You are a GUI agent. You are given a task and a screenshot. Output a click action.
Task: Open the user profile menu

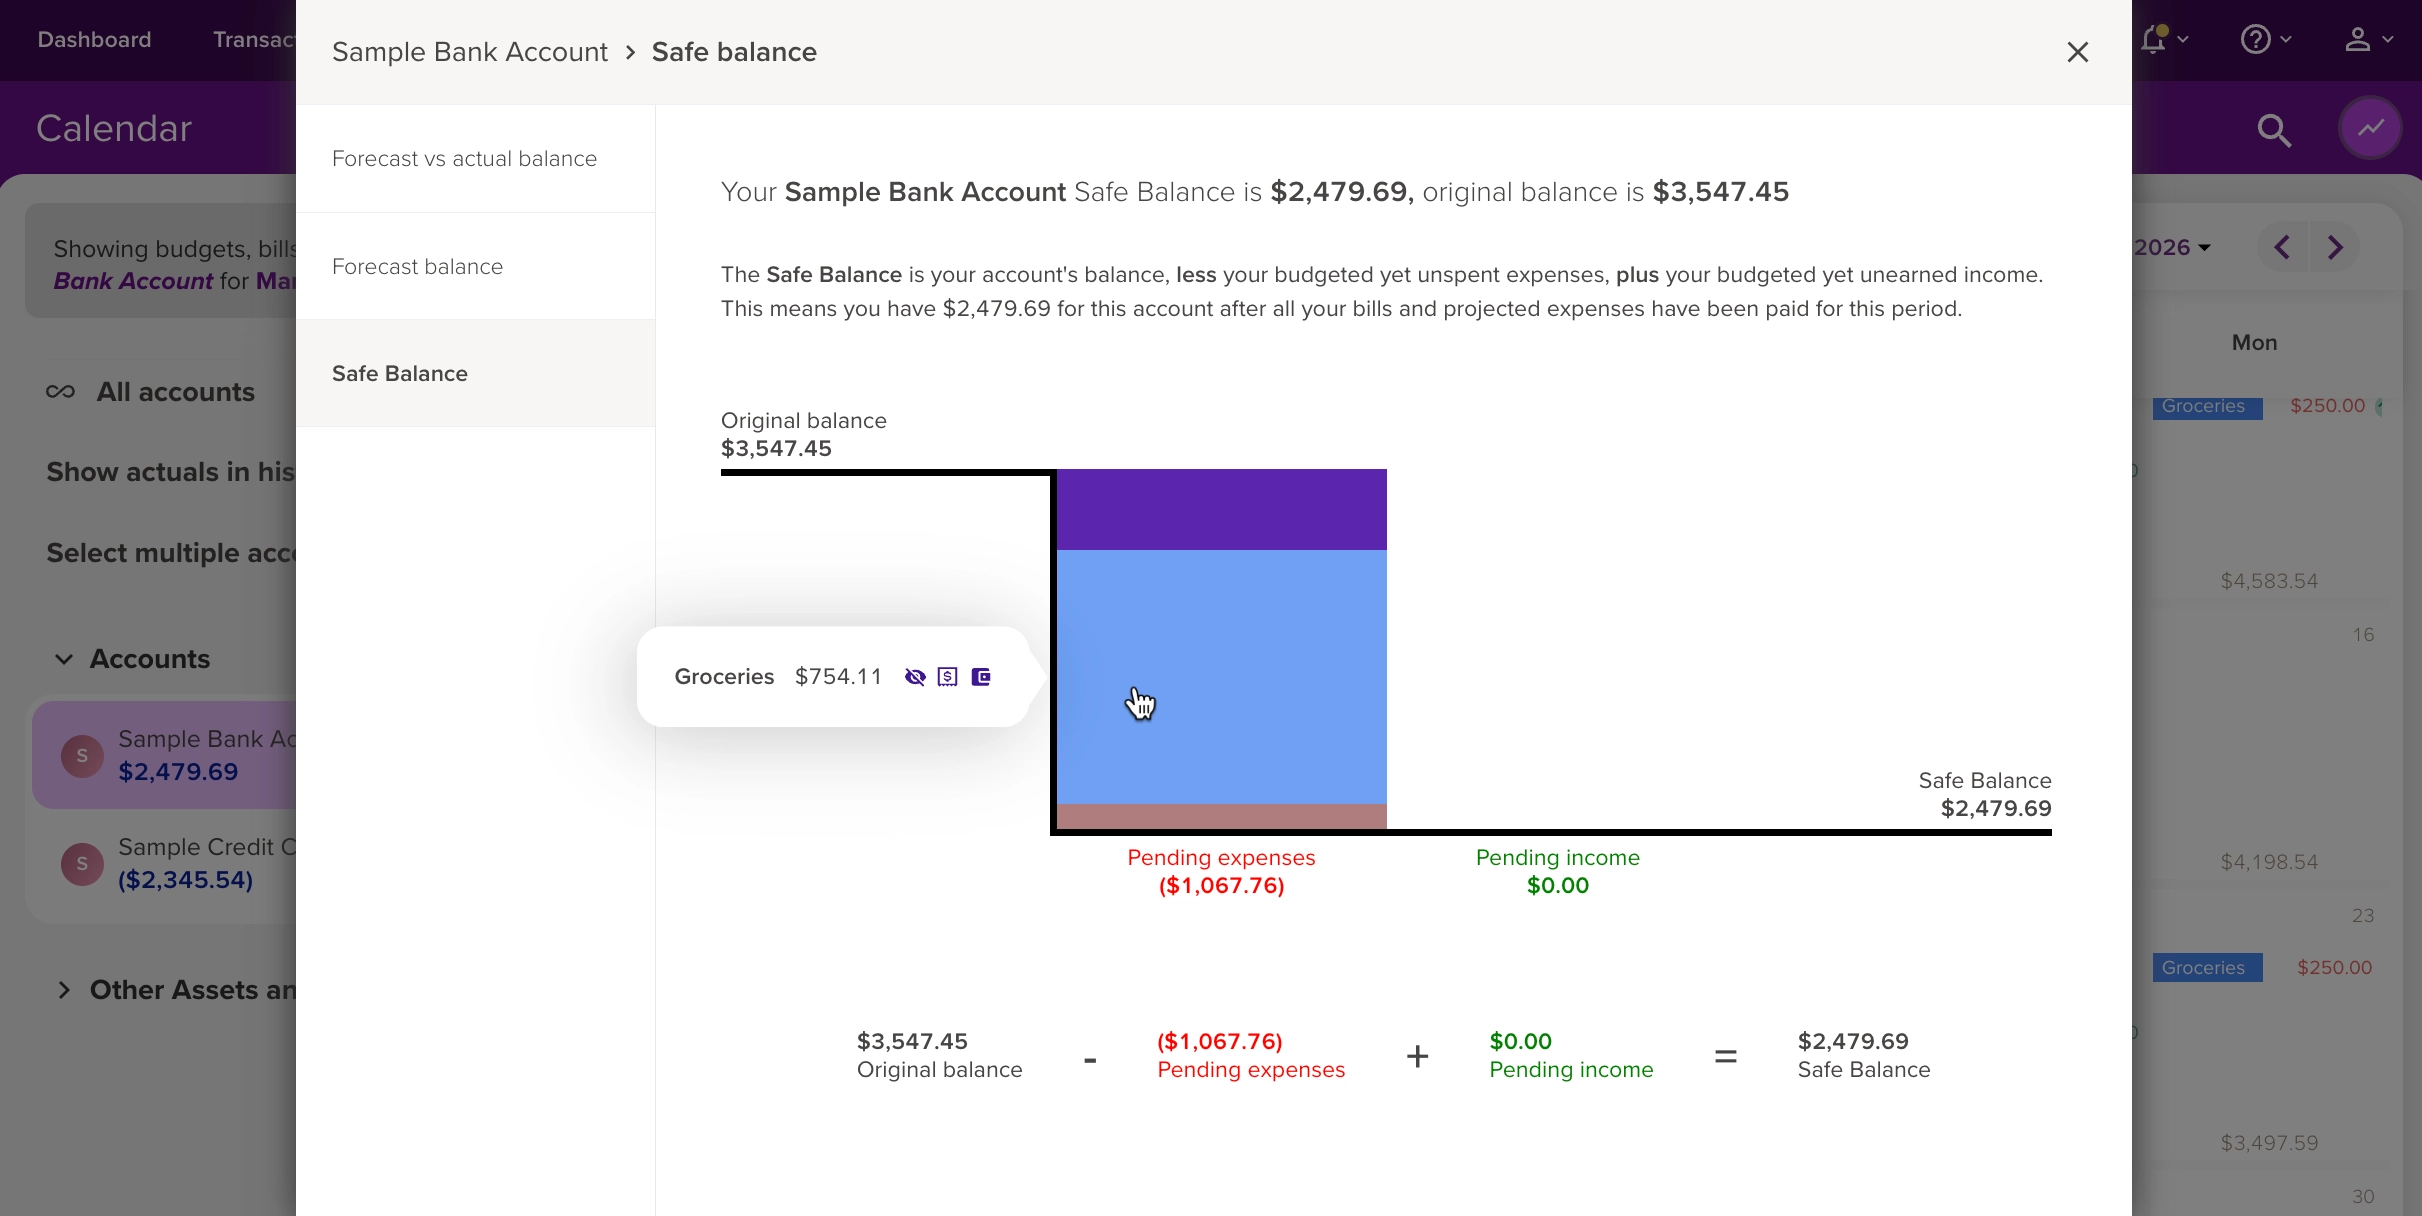(x=2357, y=39)
